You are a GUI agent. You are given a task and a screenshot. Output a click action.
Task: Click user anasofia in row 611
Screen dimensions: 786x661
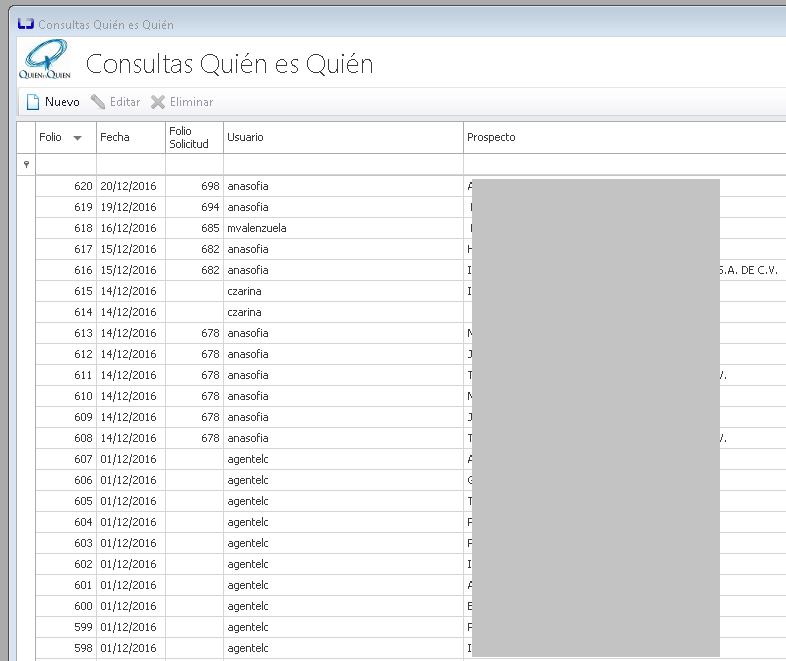tap(248, 375)
